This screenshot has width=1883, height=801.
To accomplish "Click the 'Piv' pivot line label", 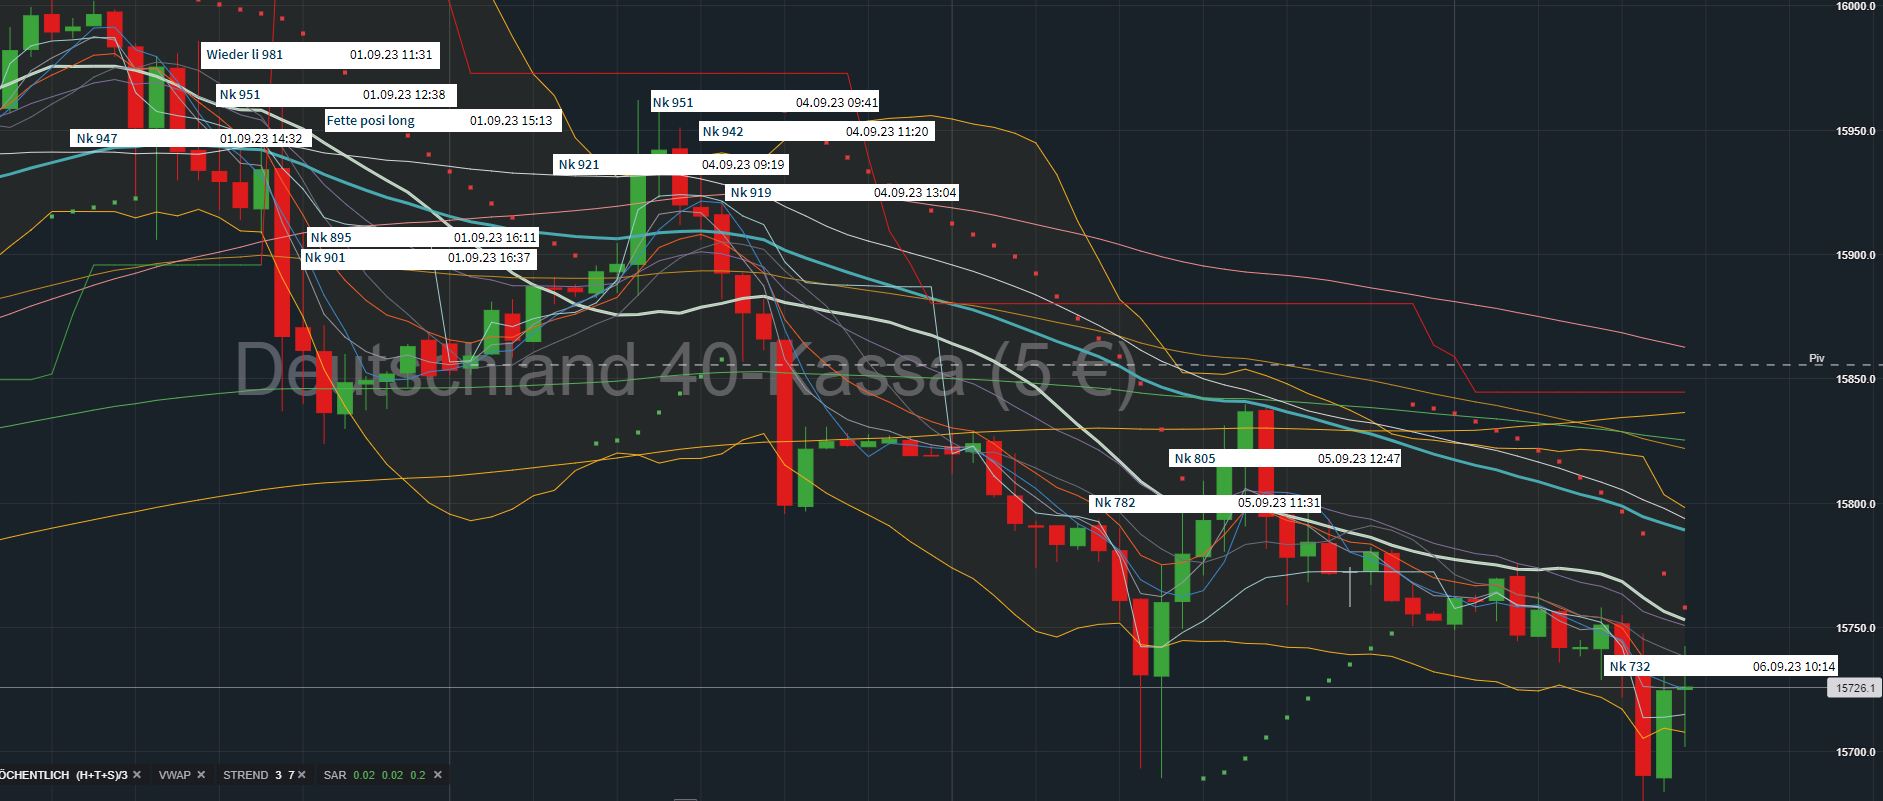I will click(x=1817, y=358).
